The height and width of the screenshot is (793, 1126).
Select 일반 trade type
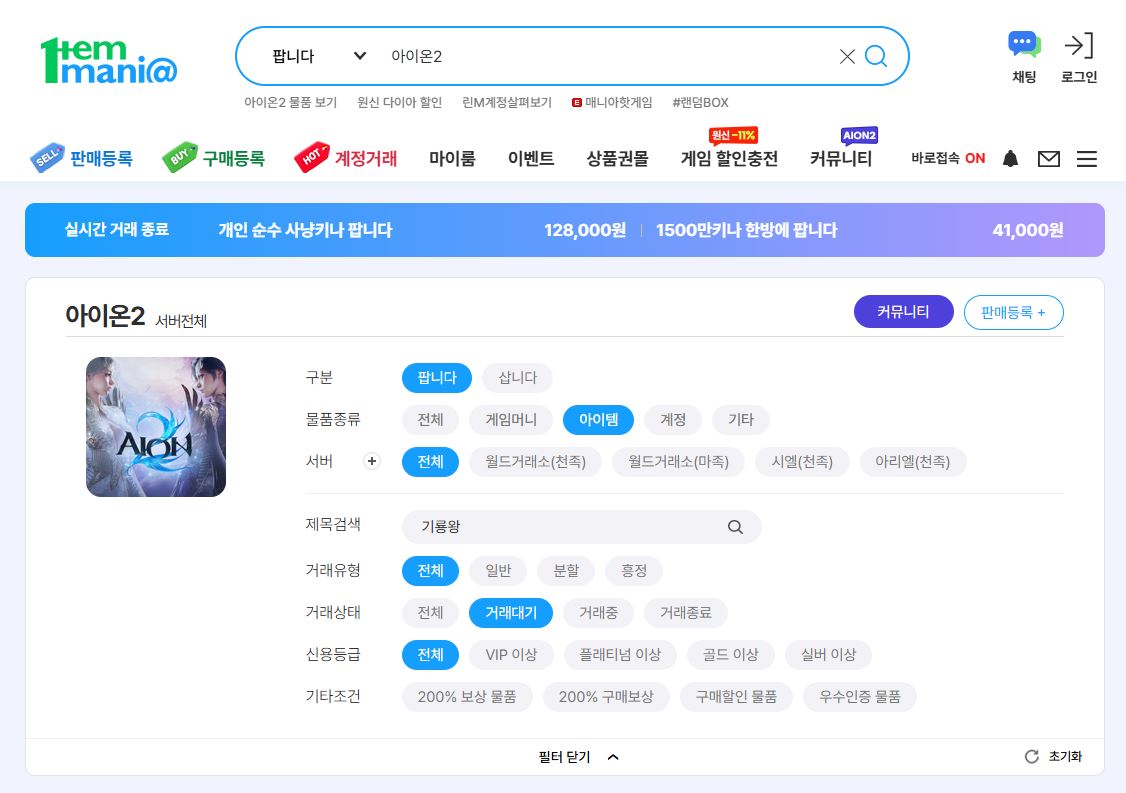click(498, 570)
